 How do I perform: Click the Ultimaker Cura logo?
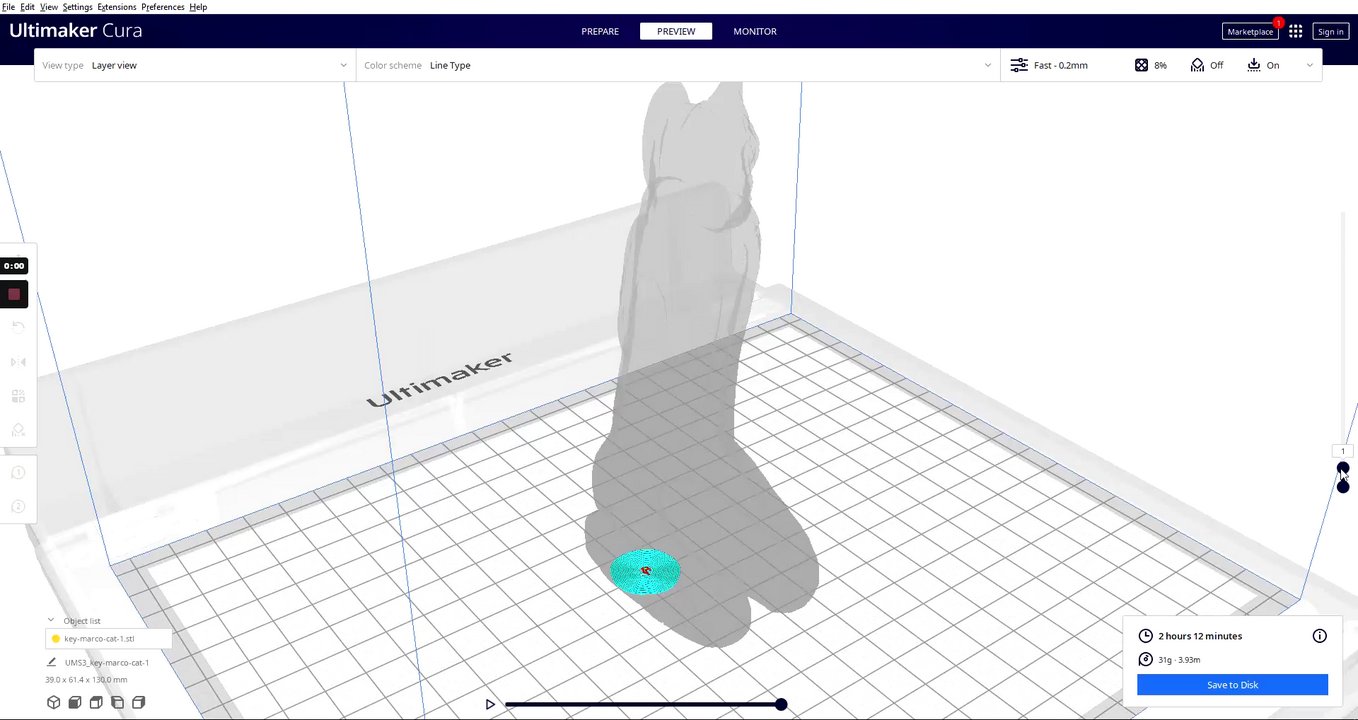point(76,31)
